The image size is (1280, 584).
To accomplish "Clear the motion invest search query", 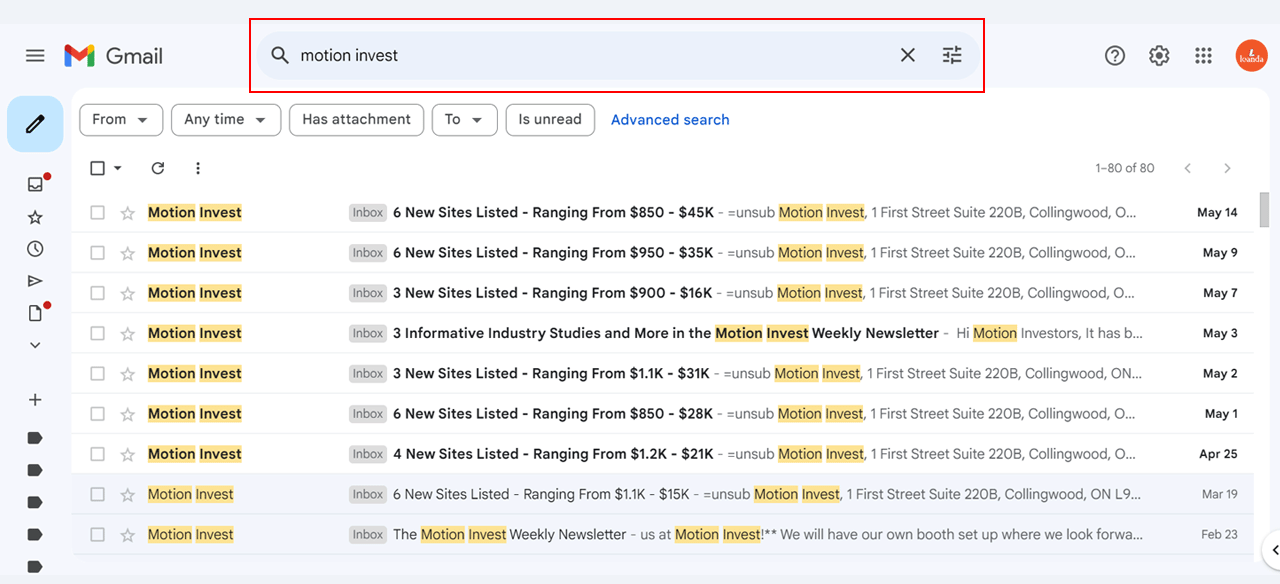I will pyautogui.click(x=907, y=55).
